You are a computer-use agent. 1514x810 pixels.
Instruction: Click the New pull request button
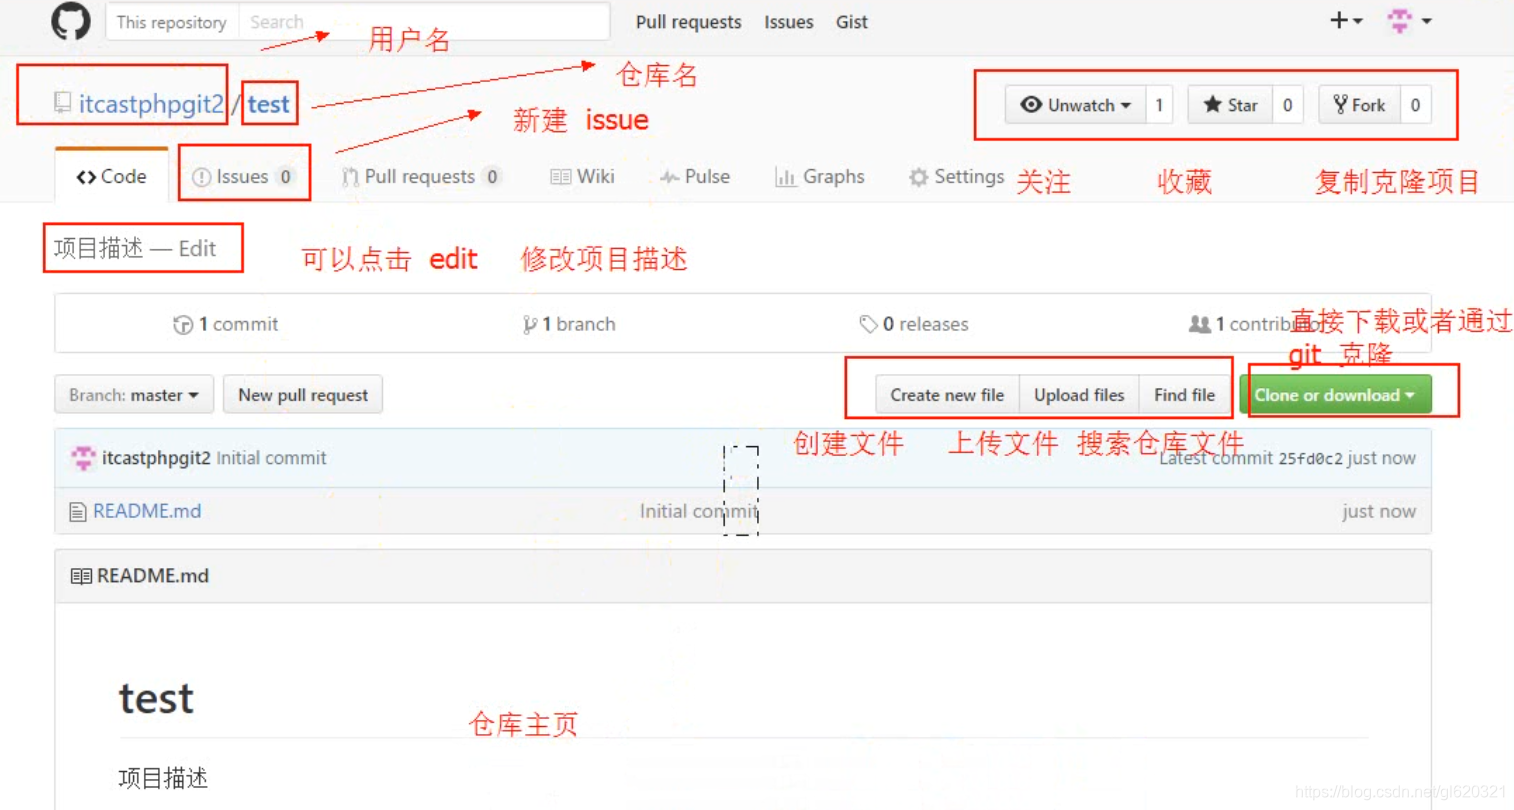[303, 395]
